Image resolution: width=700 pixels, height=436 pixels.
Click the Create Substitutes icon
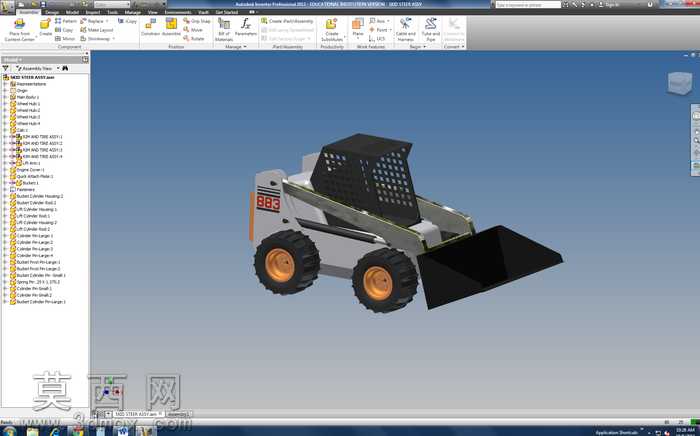pyautogui.click(x=332, y=24)
